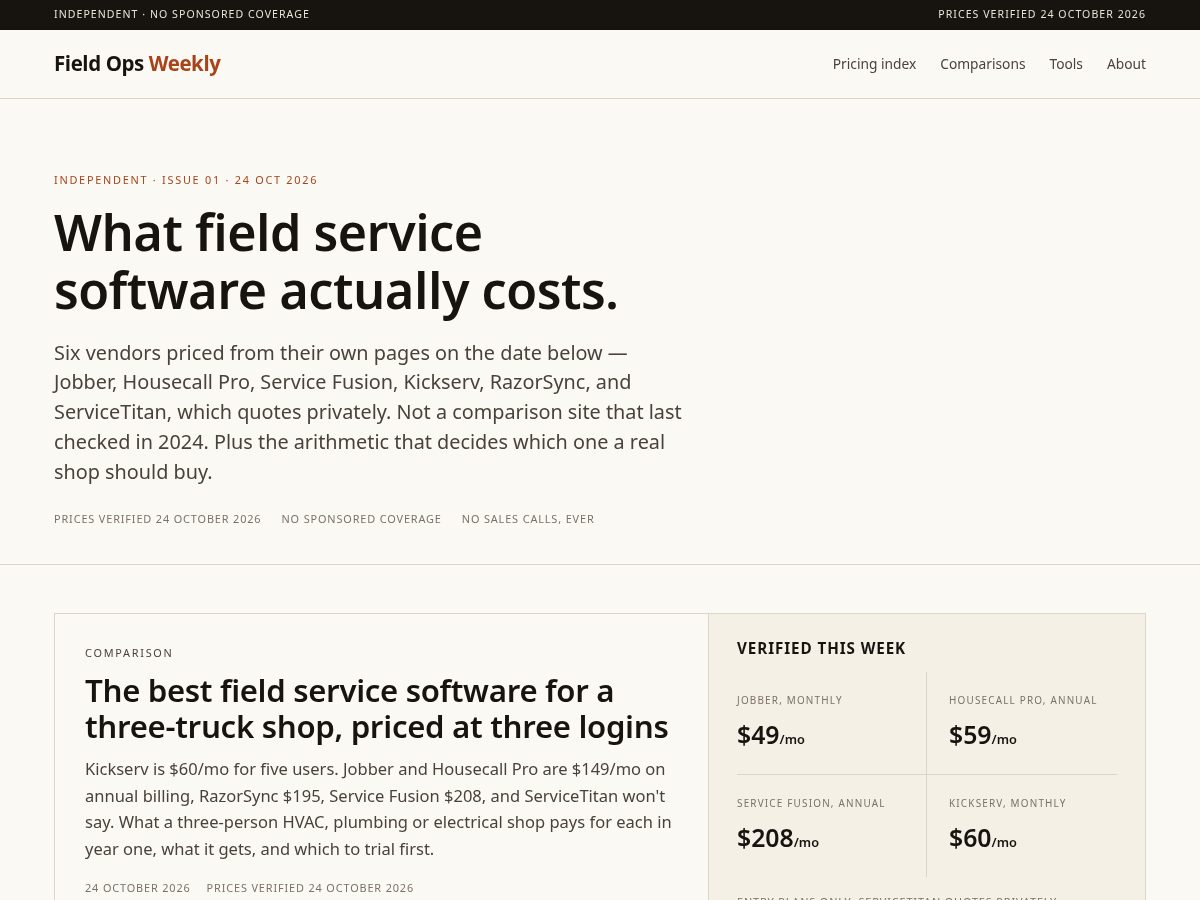
Task: Click the Jobber price '$49/mo'
Action: [x=771, y=735]
